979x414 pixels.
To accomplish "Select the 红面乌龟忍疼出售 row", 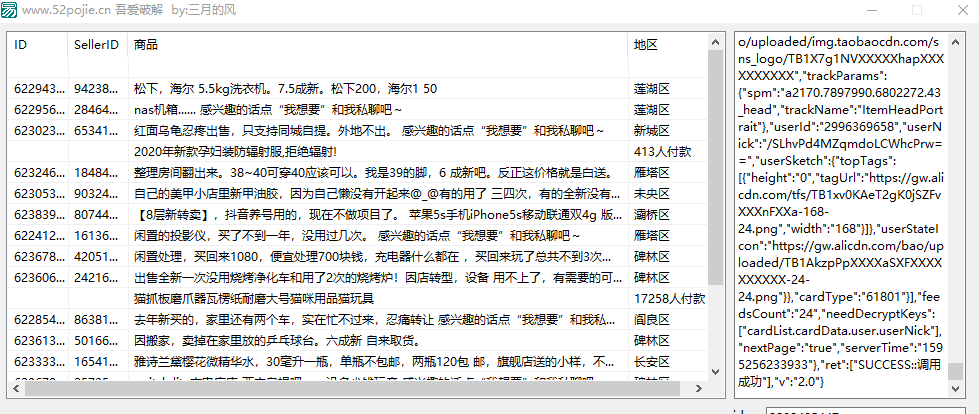I will (x=358, y=131).
